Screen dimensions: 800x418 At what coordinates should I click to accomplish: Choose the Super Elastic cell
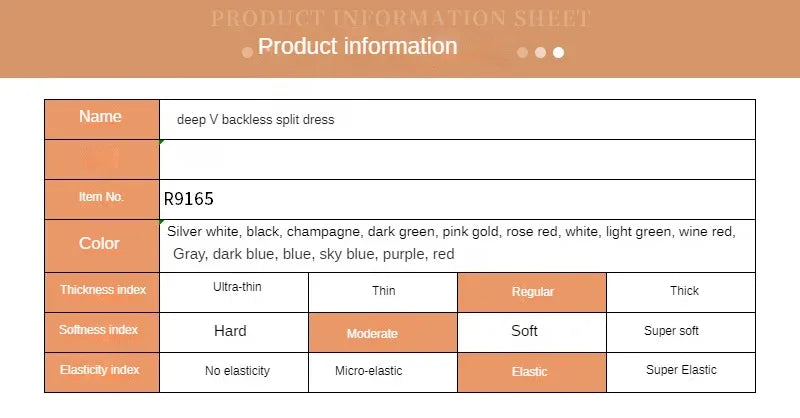[681, 373]
